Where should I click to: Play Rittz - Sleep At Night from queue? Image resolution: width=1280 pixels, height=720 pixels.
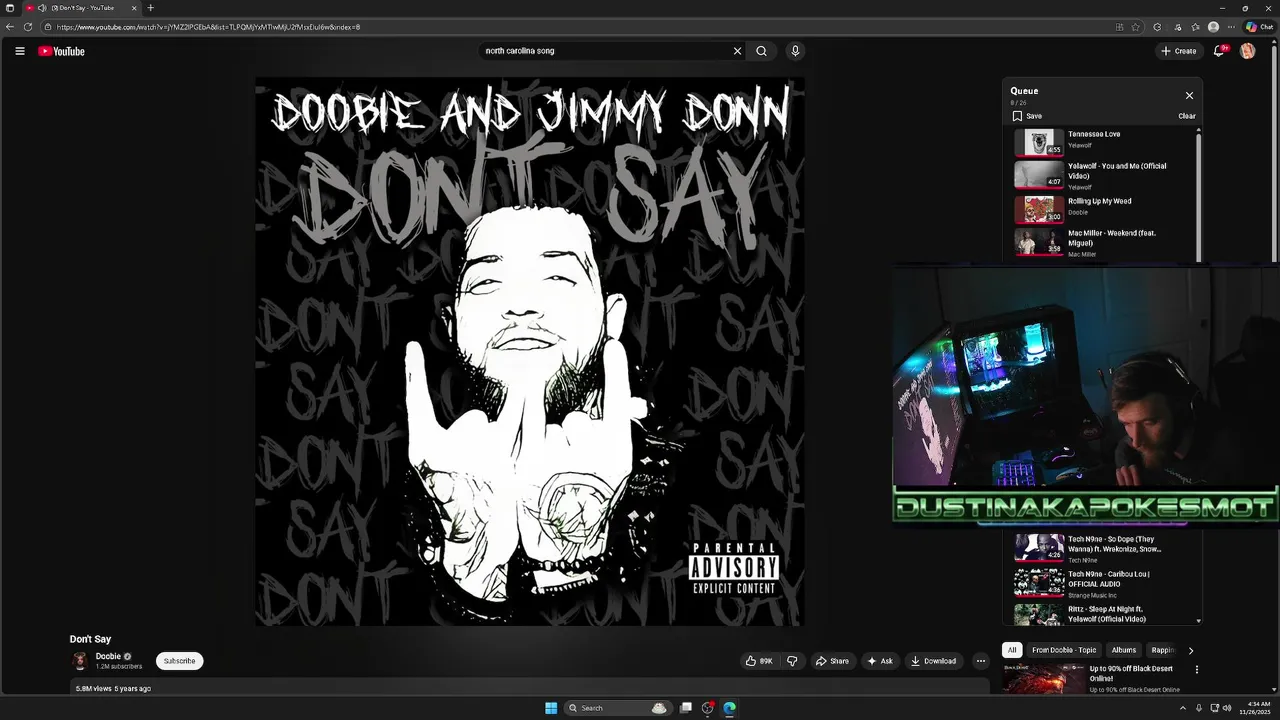tap(1103, 614)
